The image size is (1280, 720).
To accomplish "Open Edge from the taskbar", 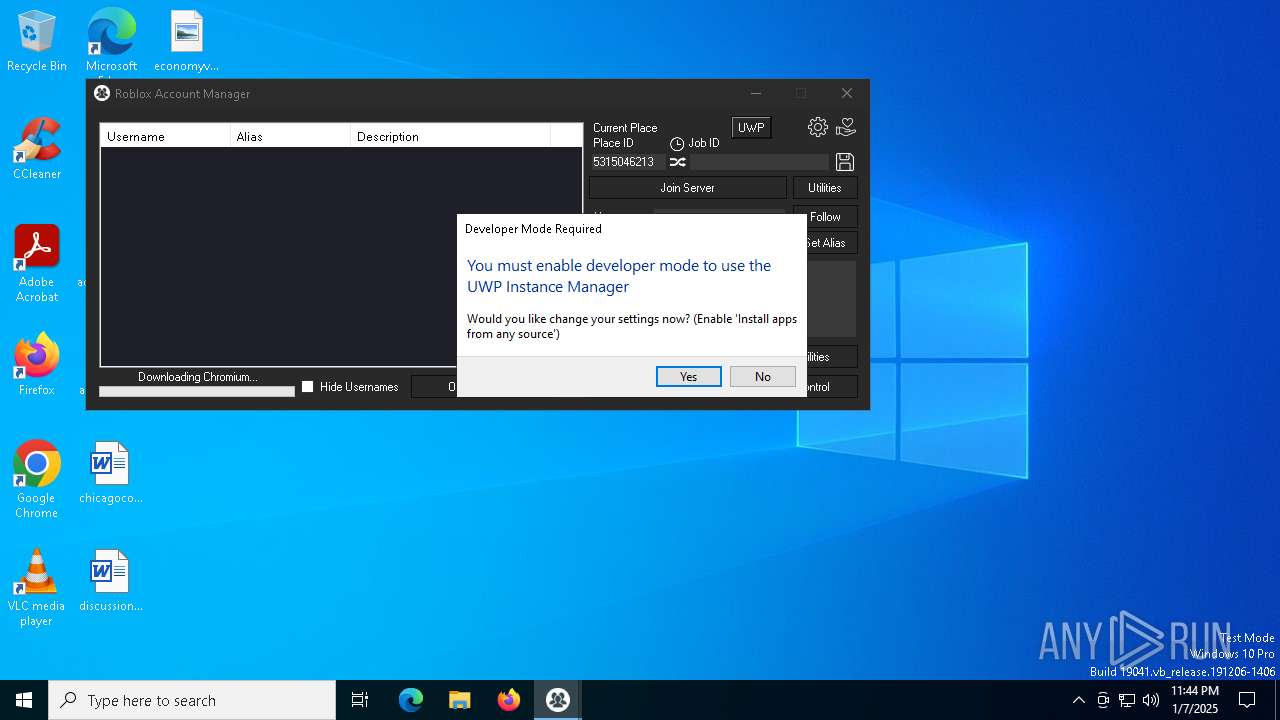I will [x=411, y=700].
